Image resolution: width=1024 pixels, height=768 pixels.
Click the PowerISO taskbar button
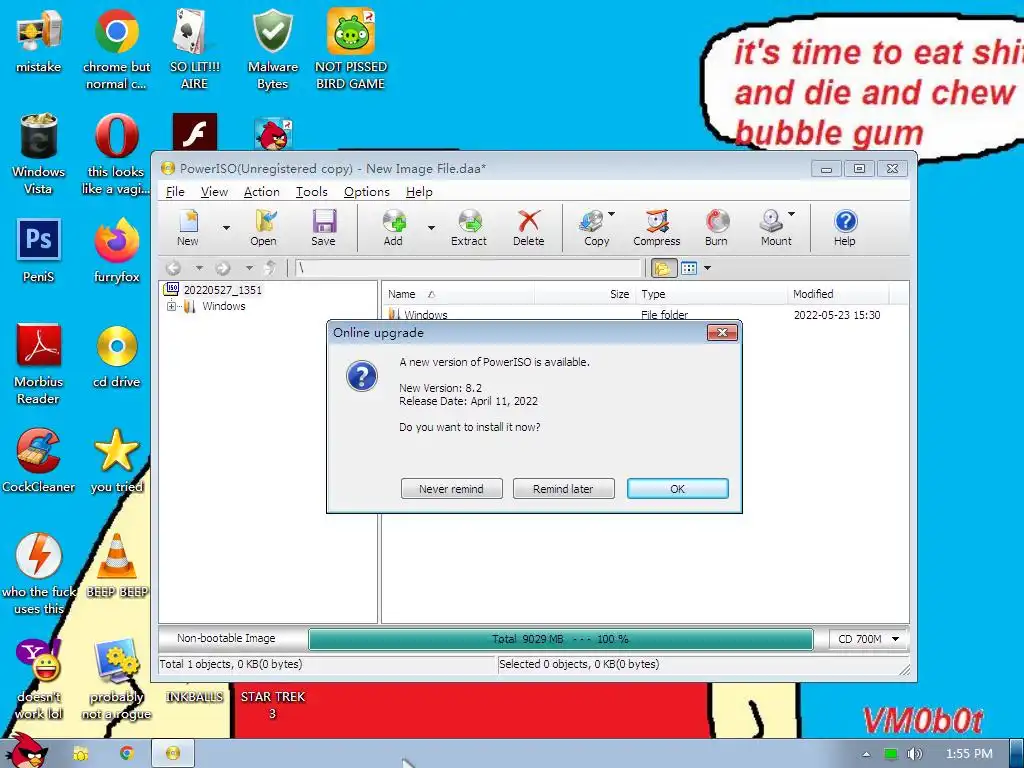[173, 754]
